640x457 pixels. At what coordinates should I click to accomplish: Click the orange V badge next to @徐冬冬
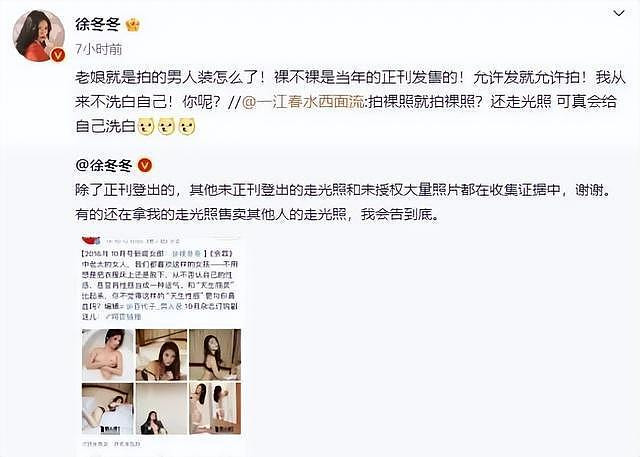click(x=145, y=166)
